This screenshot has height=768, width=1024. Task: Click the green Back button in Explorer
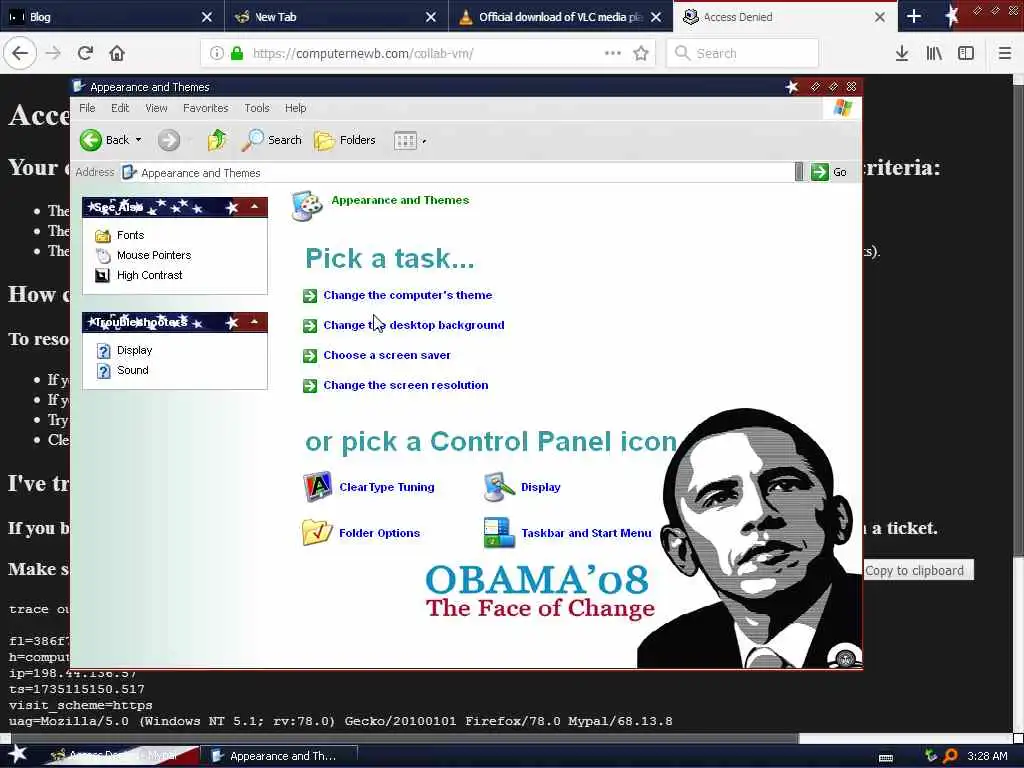pos(103,140)
